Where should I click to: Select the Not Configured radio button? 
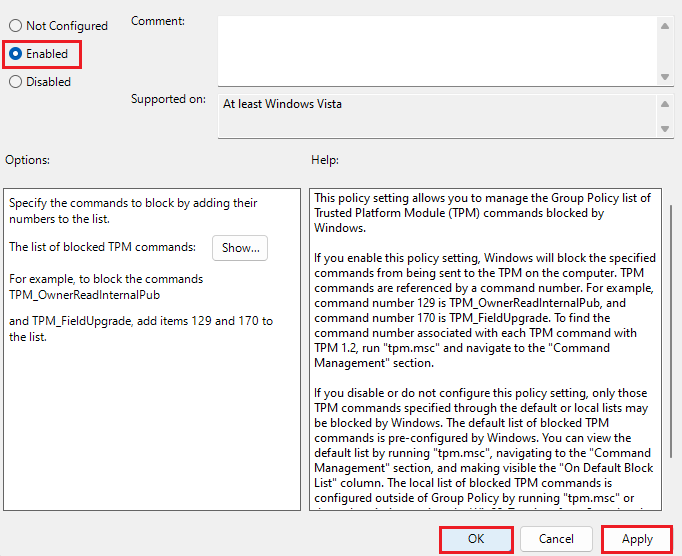point(15,25)
